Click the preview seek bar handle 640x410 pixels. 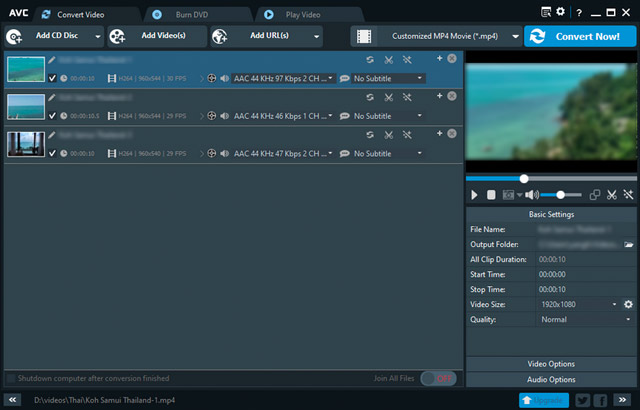coord(524,179)
